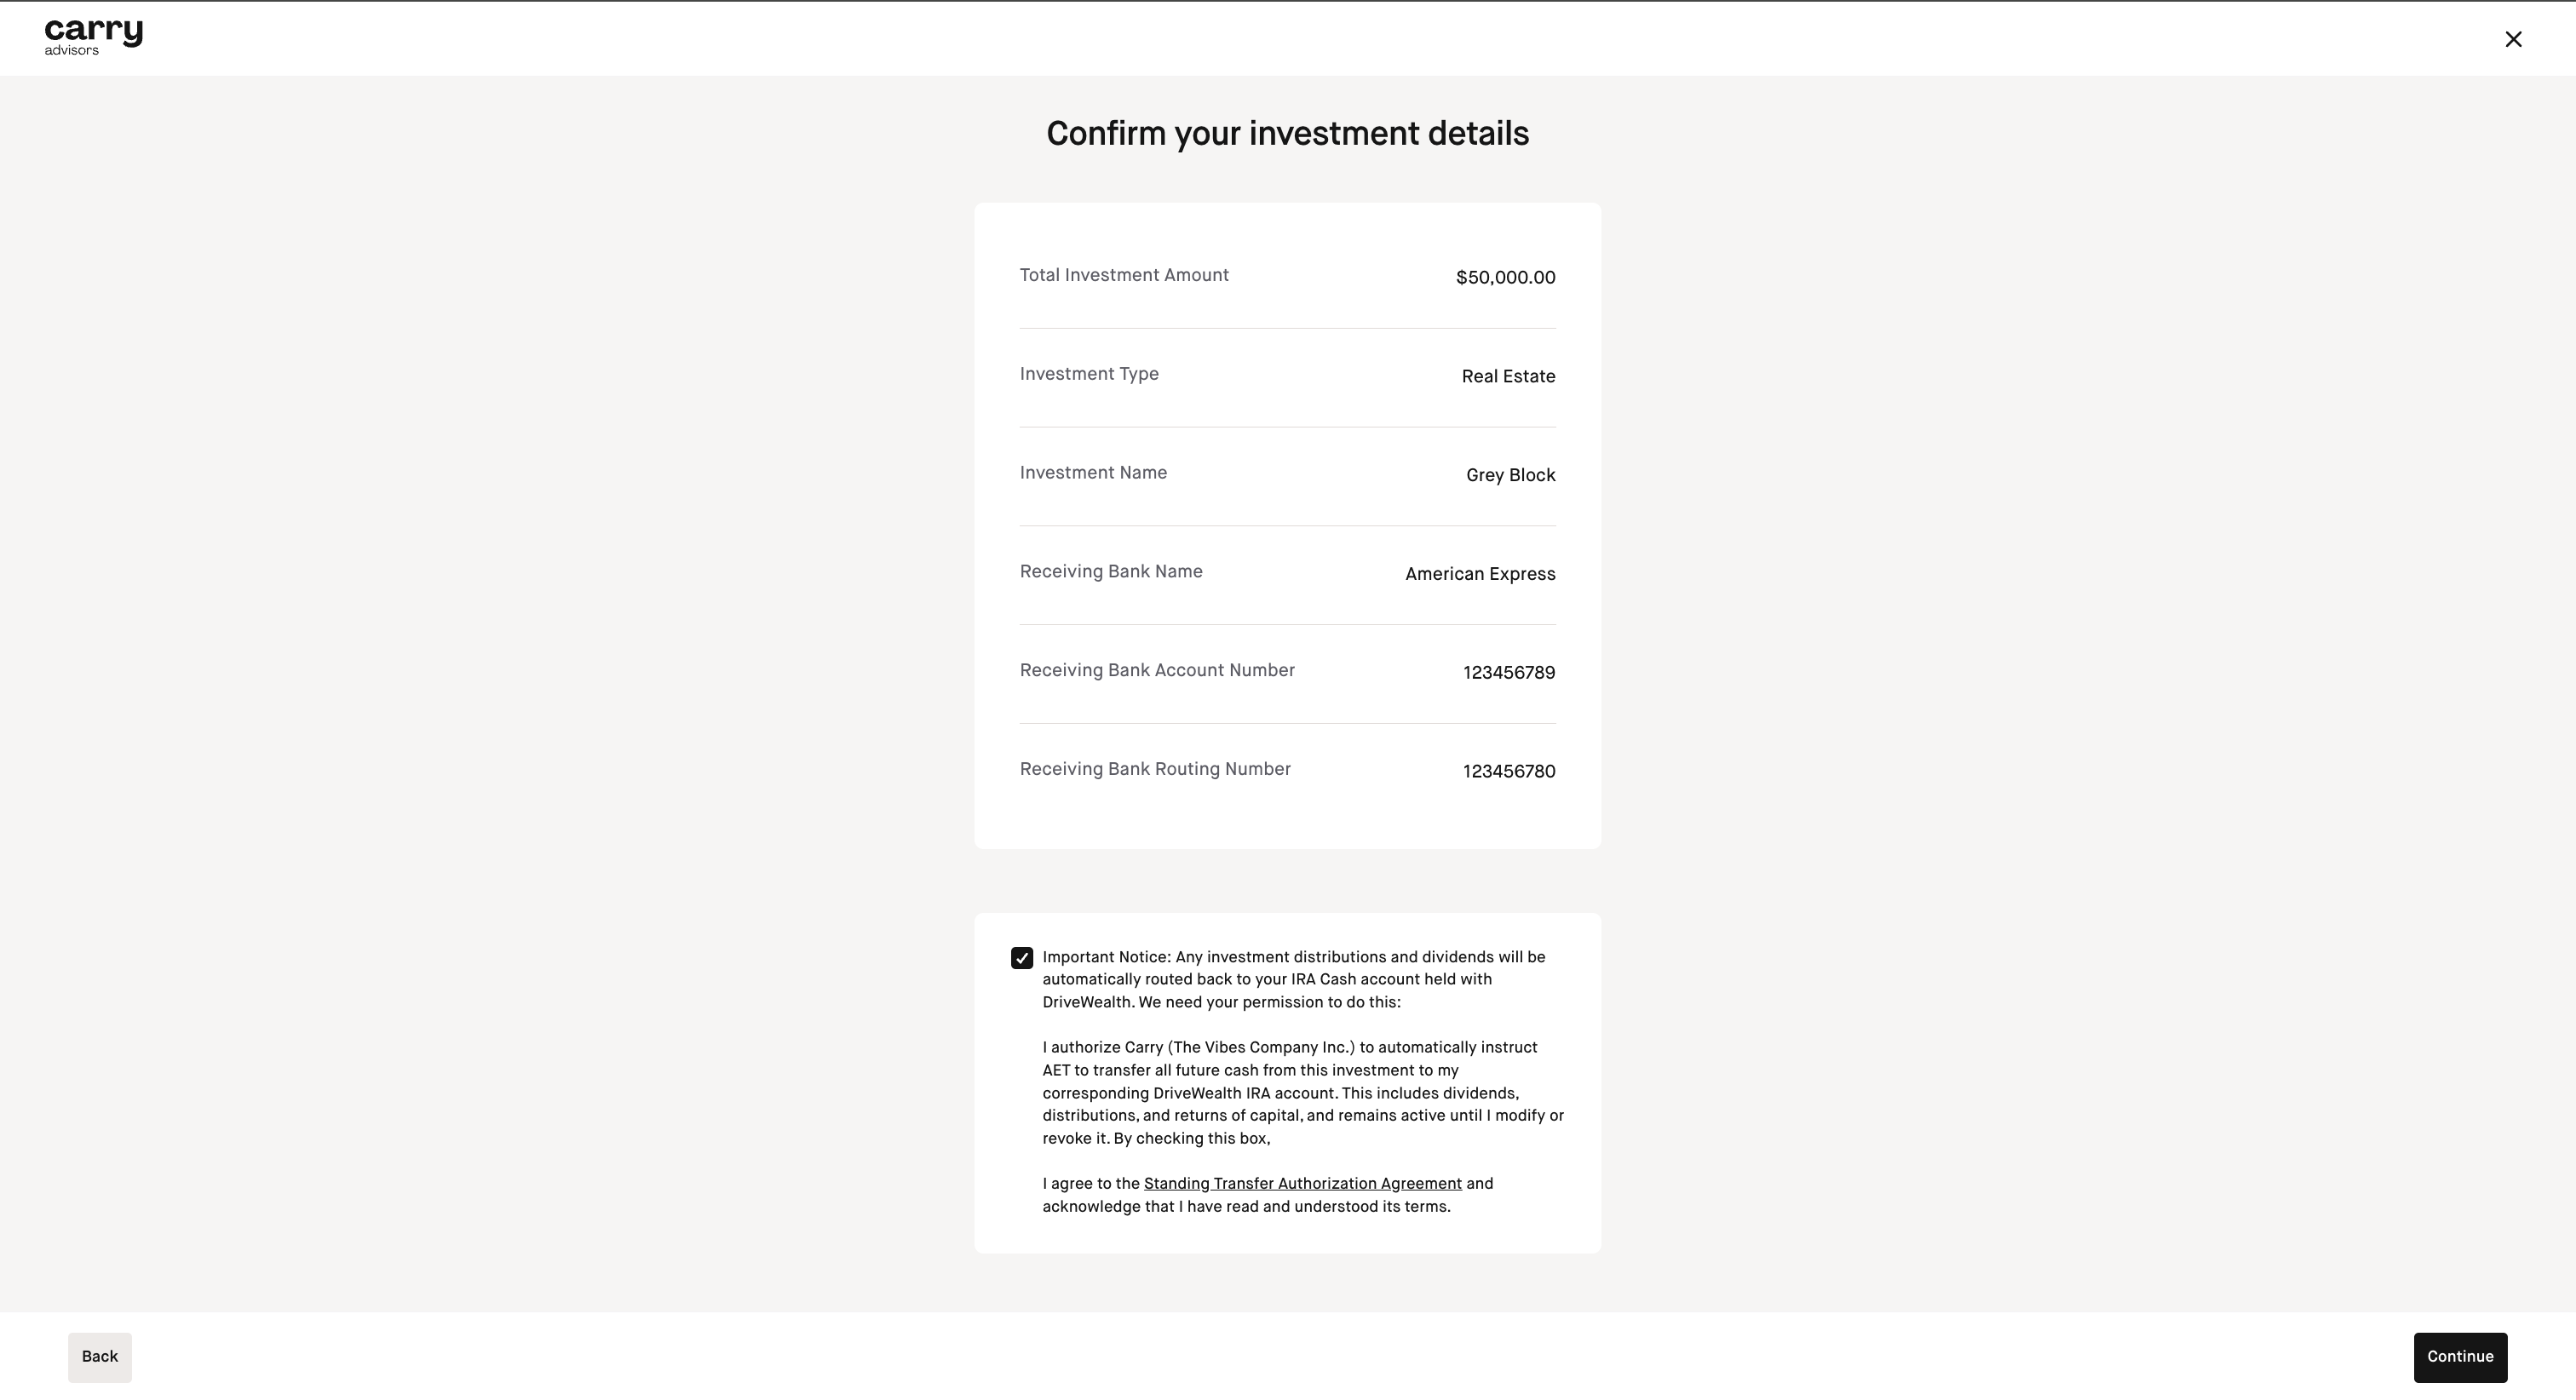Click the page heading Confirm your investment details
The width and height of the screenshot is (2576, 1400).
pos(1287,133)
